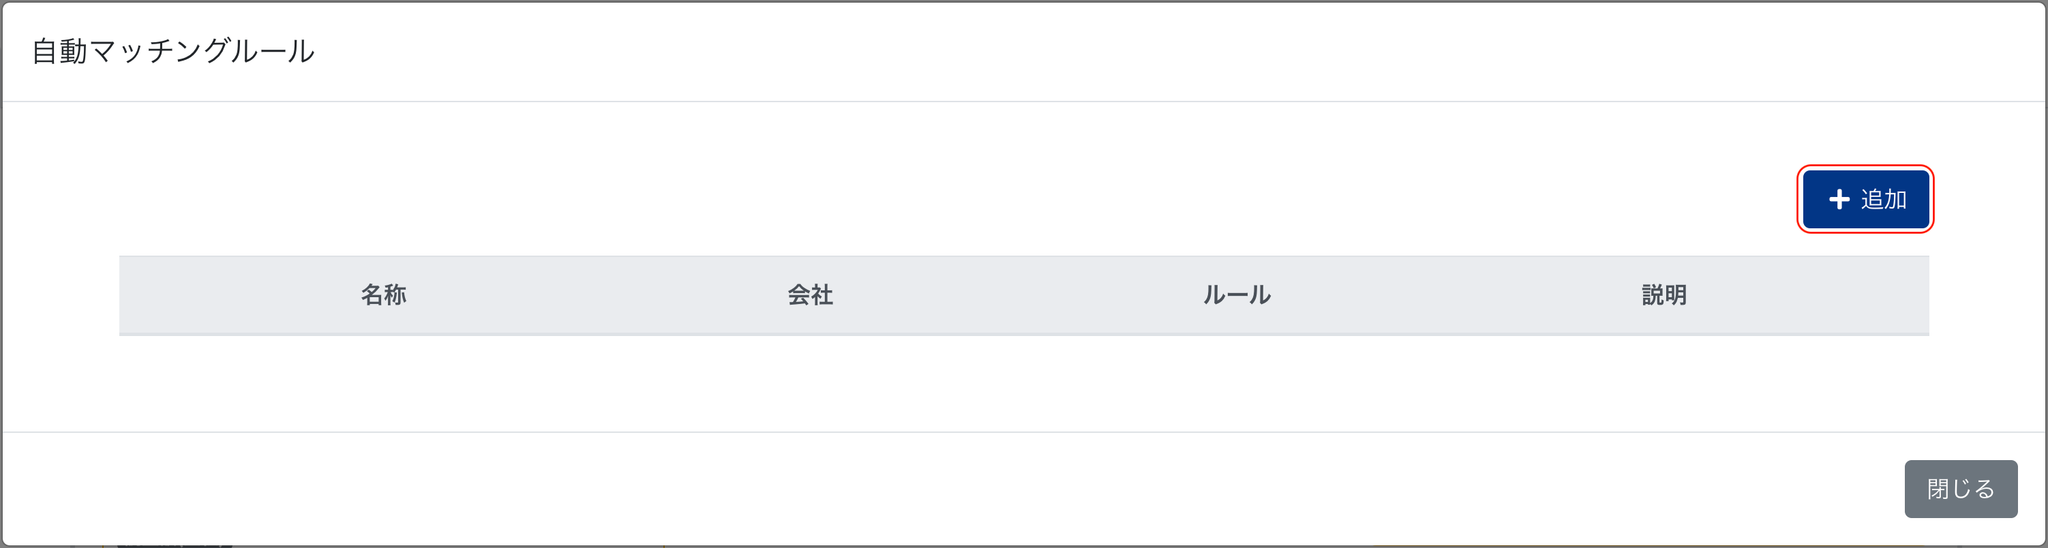Image resolution: width=2048 pixels, height=548 pixels.
Task: Focus the Description (説明) header cell
Action: point(1664,295)
